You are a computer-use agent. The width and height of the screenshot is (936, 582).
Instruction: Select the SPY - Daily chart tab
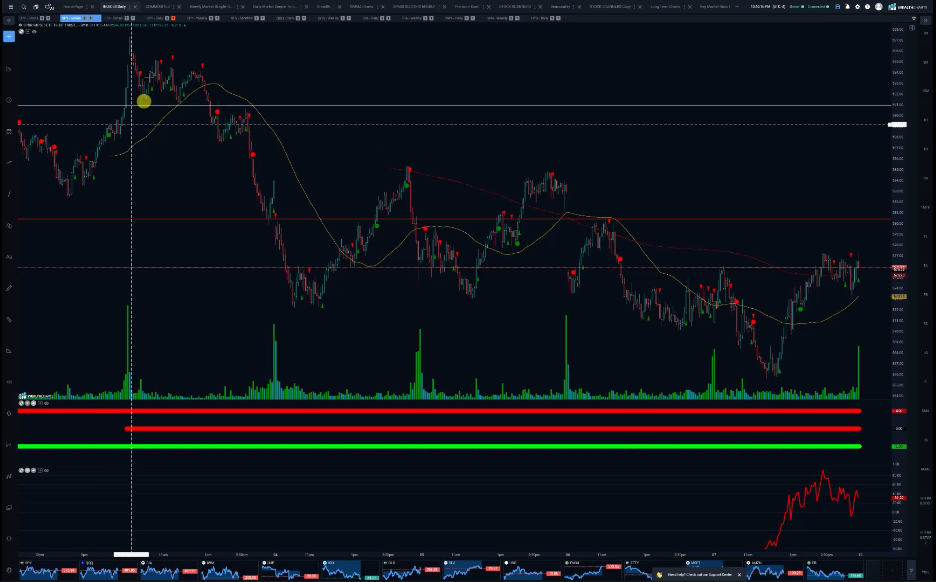pyautogui.click(x=155, y=18)
